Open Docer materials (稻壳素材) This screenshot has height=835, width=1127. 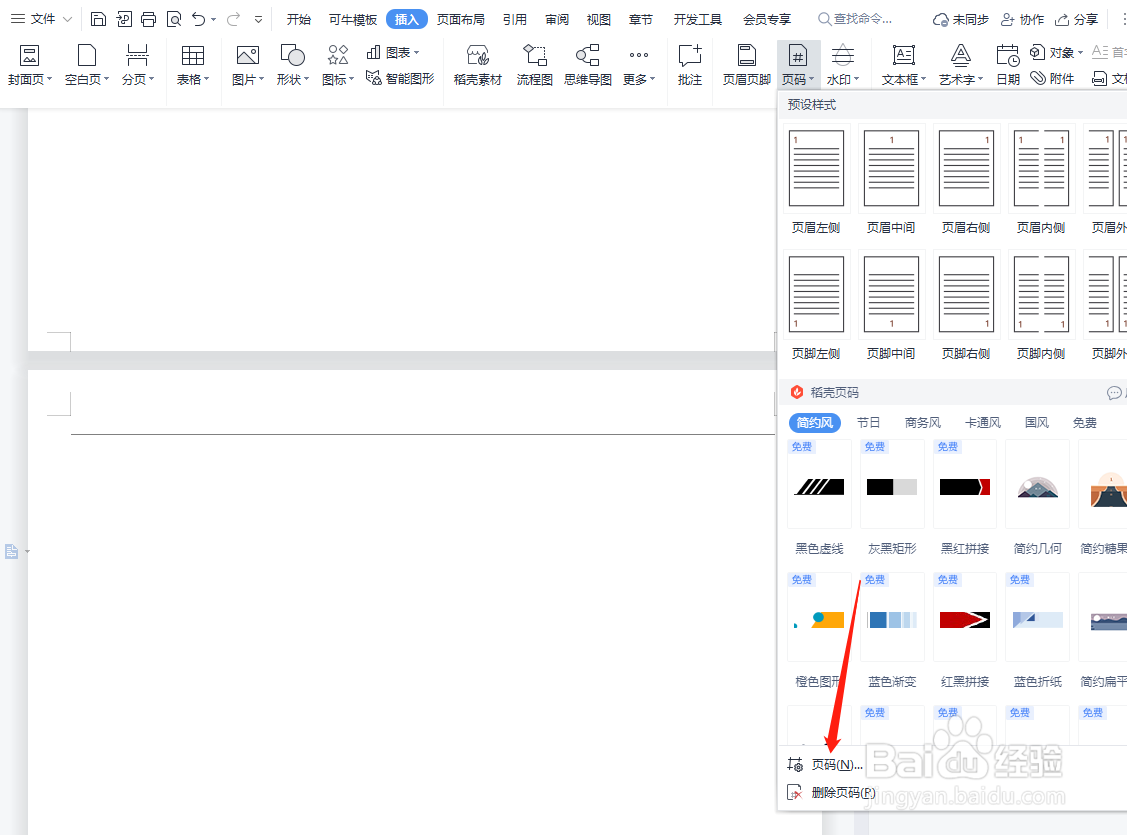(x=477, y=65)
